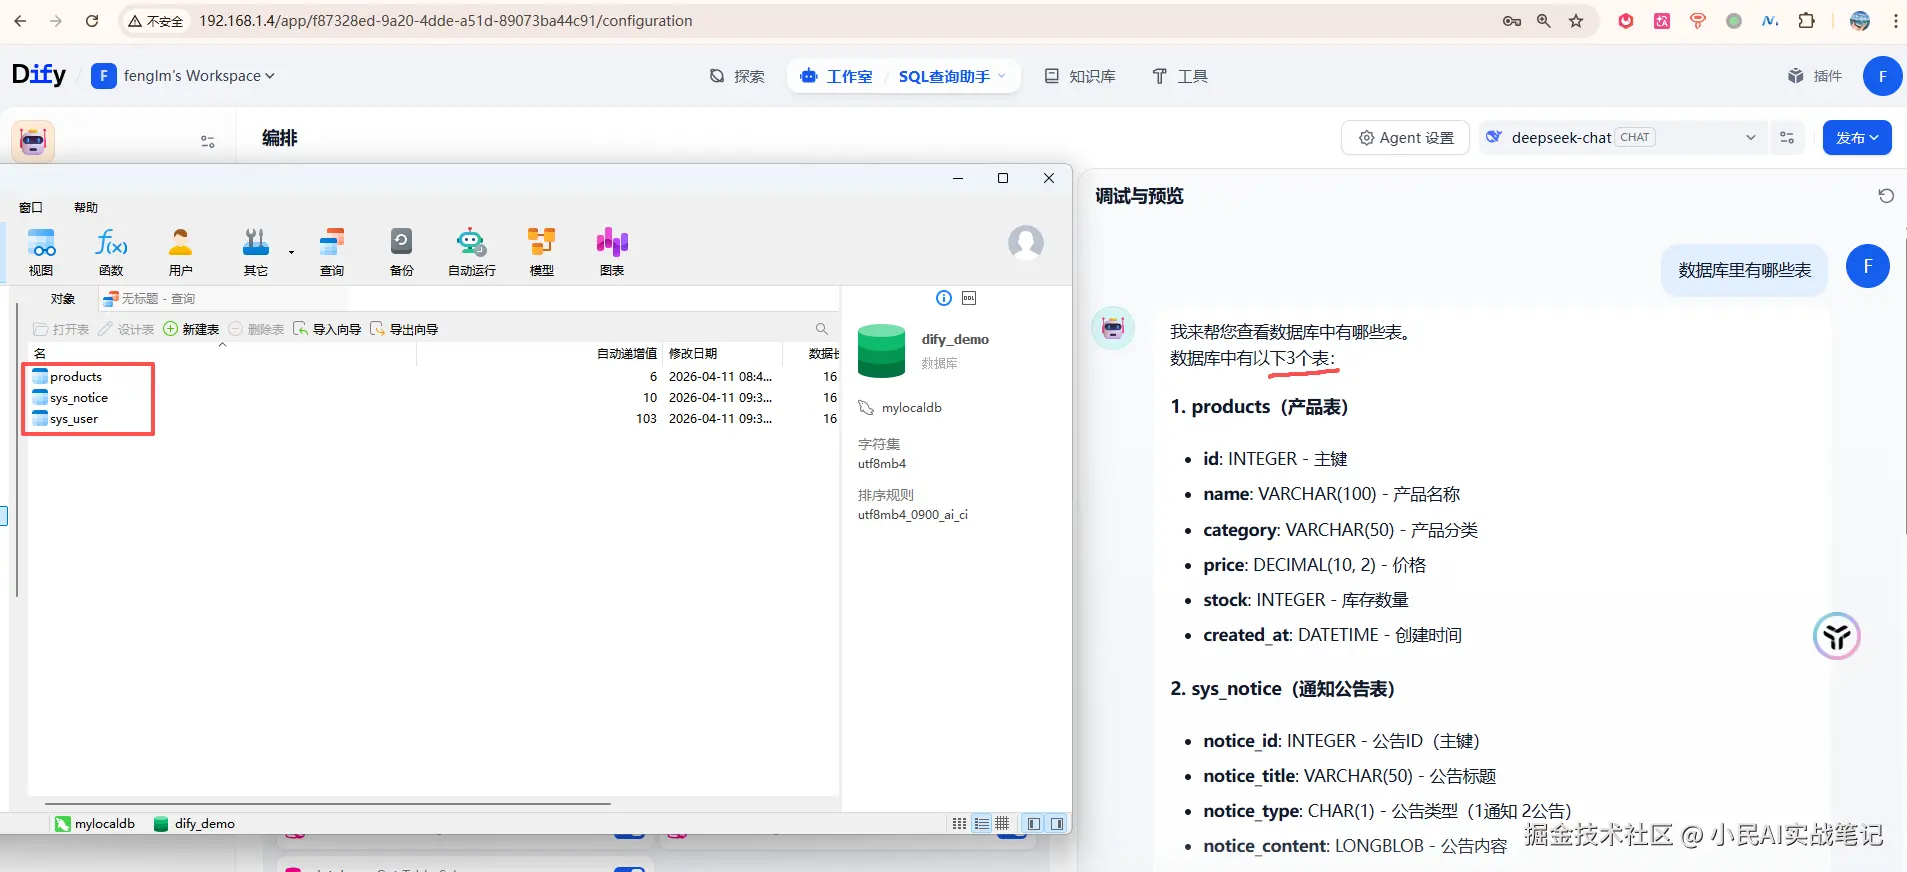Image resolution: width=1907 pixels, height=872 pixels.
Task: Show the info panel icon
Action: (x=944, y=298)
